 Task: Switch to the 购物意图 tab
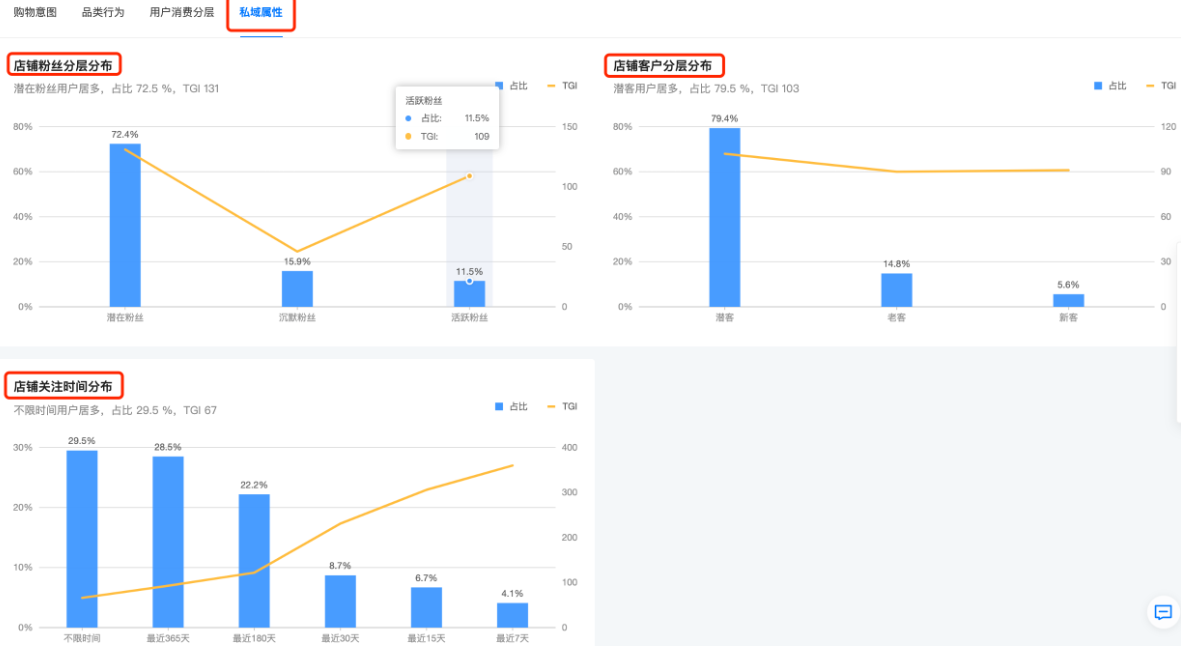pos(35,13)
